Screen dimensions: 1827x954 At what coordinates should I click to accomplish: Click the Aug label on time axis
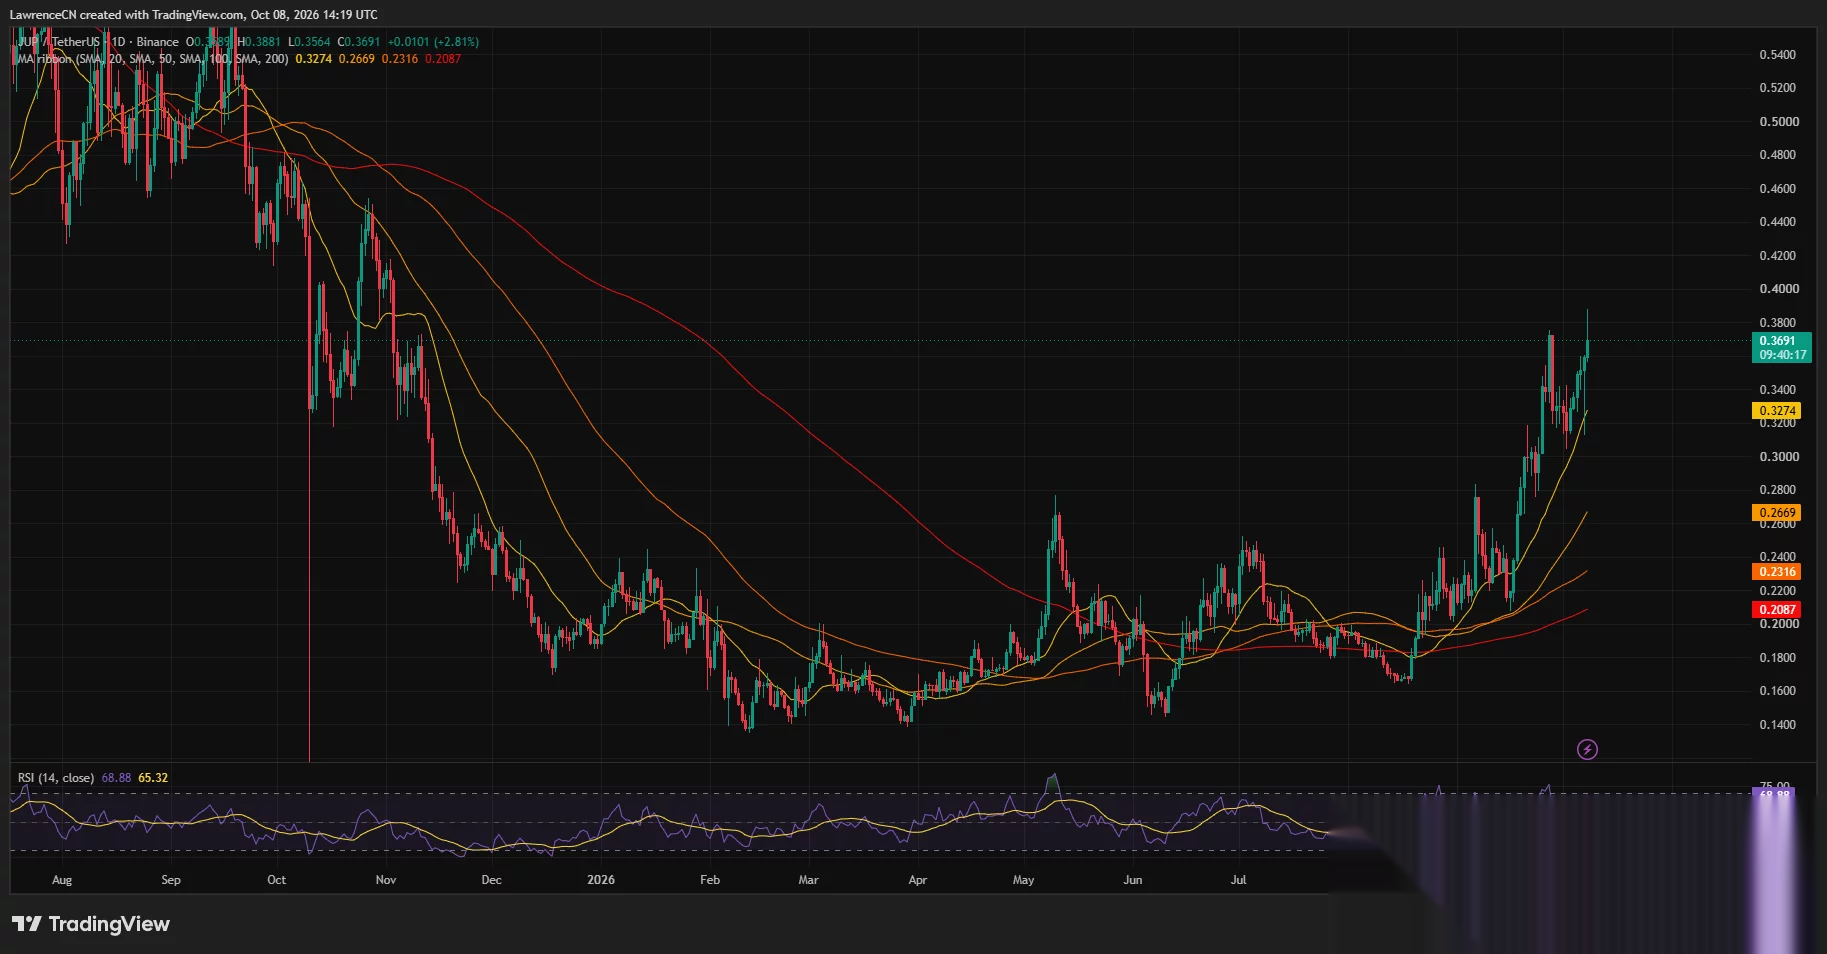[x=62, y=880]
